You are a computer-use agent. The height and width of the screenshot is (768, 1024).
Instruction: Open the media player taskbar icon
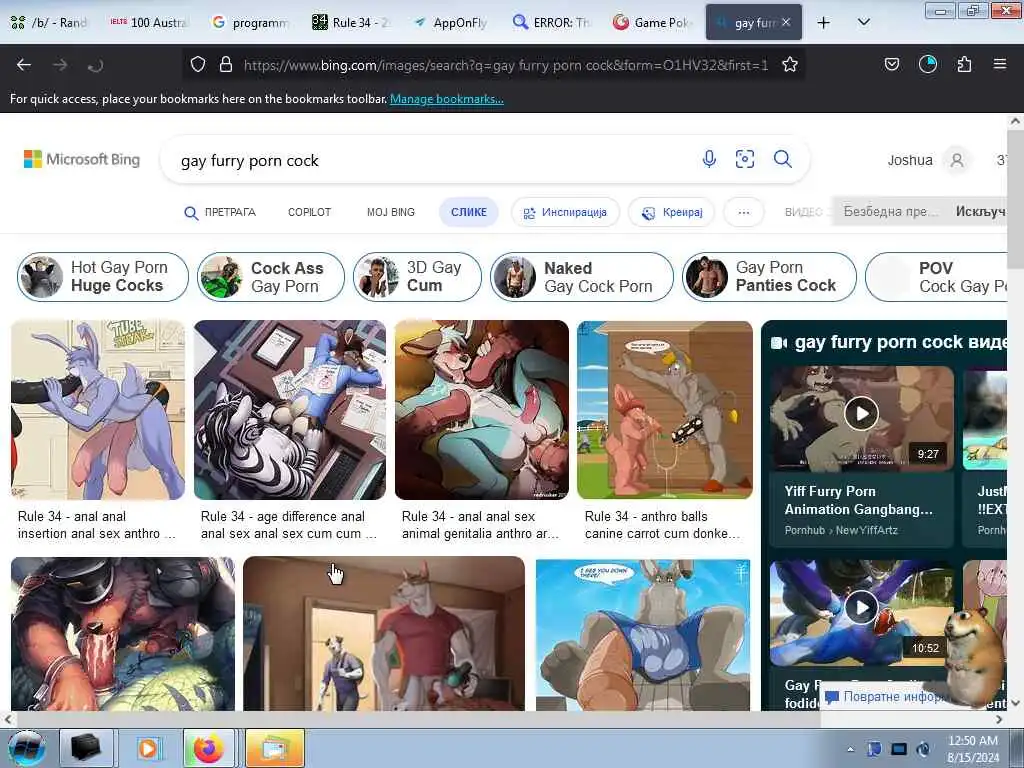point(148,748)
